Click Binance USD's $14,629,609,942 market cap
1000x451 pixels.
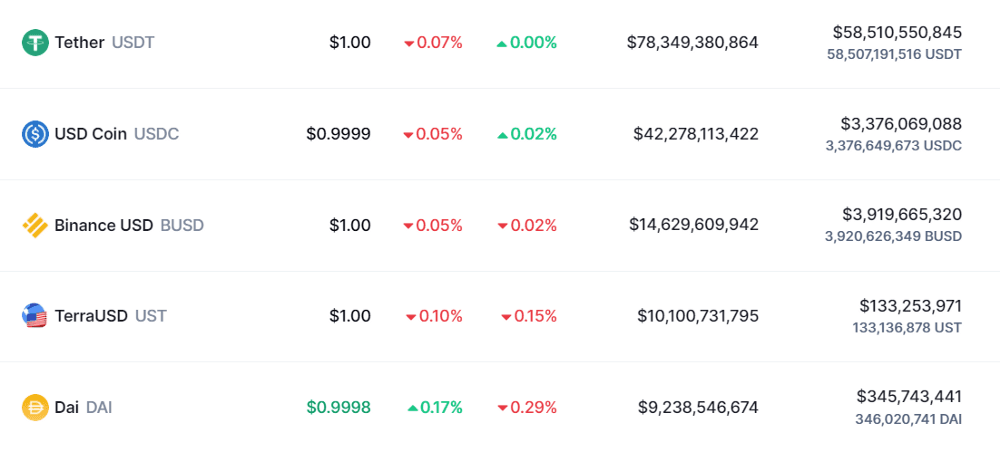click(x=694, y=225)
